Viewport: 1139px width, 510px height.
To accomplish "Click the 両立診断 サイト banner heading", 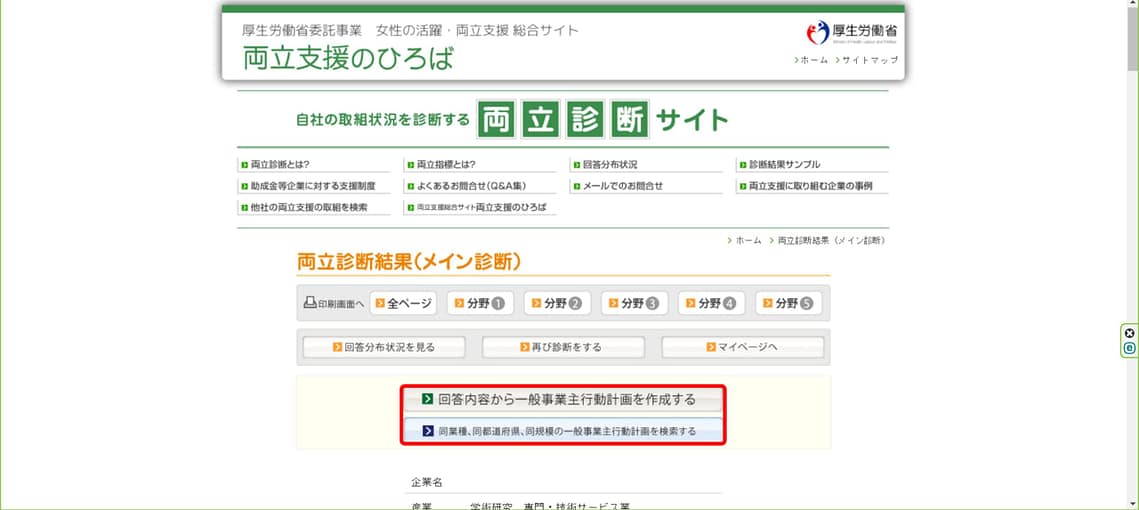I will click(512, 120).
